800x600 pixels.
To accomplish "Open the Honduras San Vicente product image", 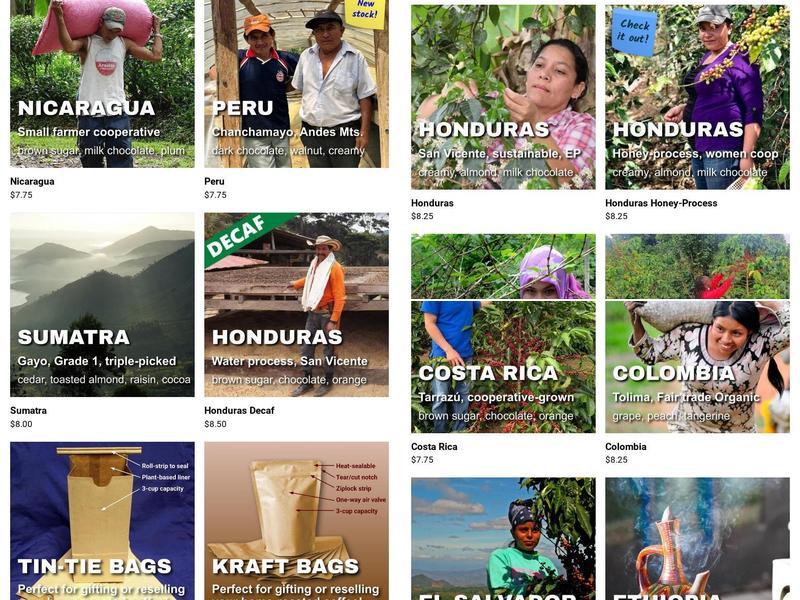I will pyautogui.click(x=503, y=97).
